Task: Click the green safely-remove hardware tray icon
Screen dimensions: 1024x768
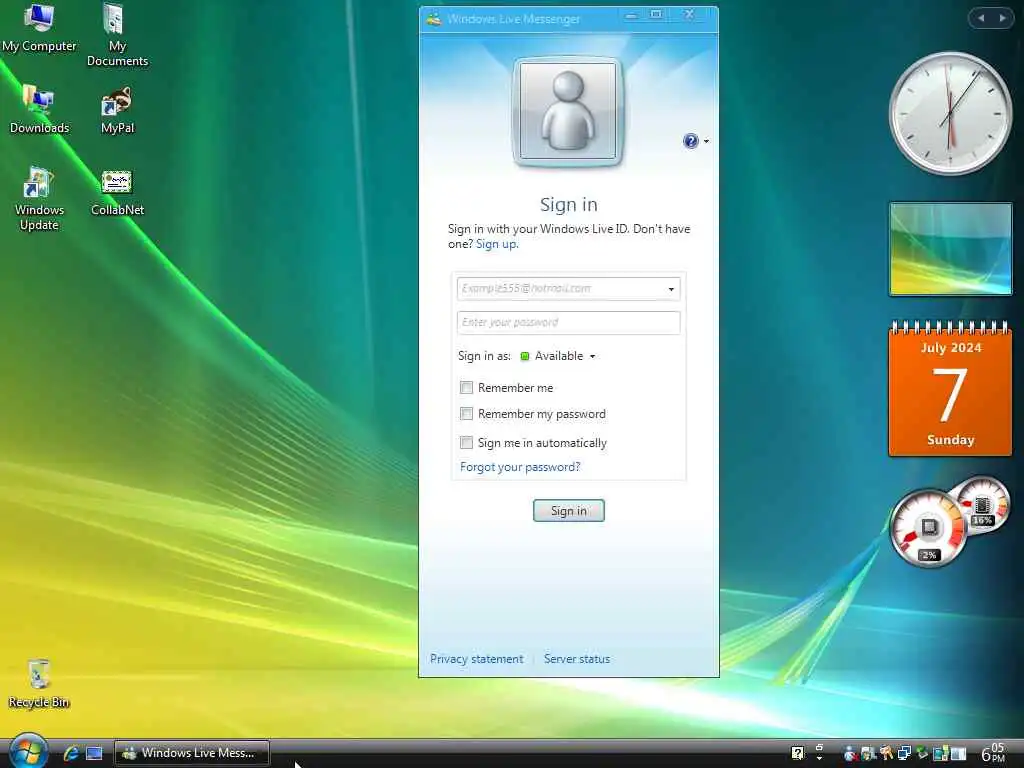Action: (x=923, y=753)
